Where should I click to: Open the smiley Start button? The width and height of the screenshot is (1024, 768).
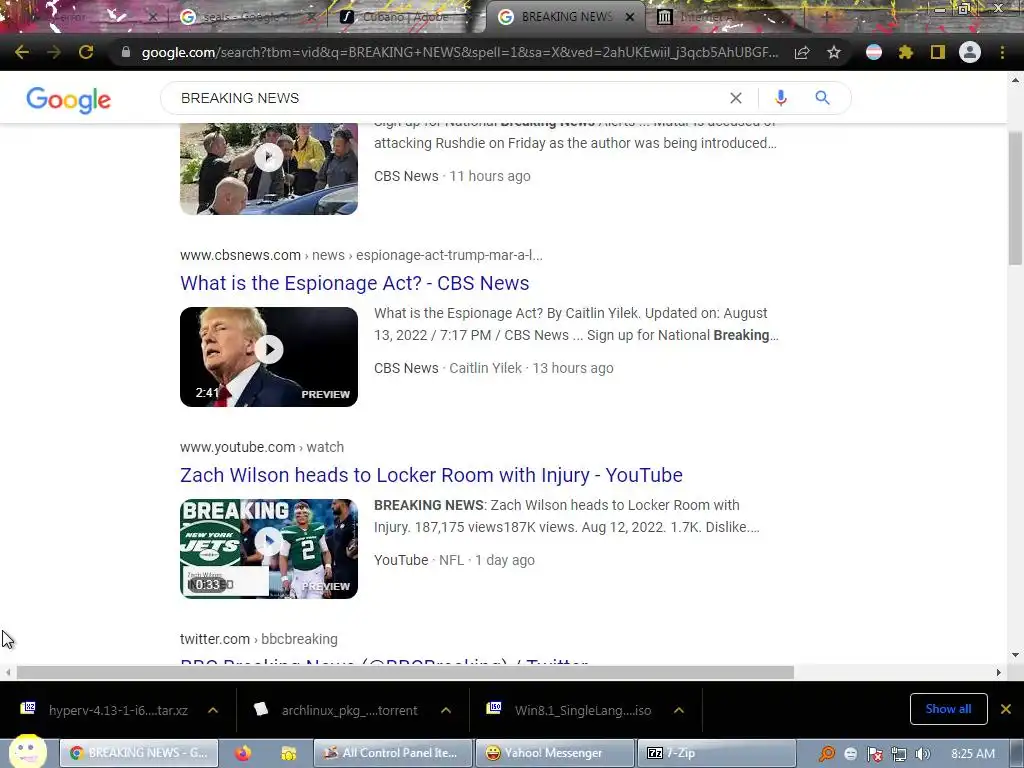pyautogui.click(x=27, y=751)
